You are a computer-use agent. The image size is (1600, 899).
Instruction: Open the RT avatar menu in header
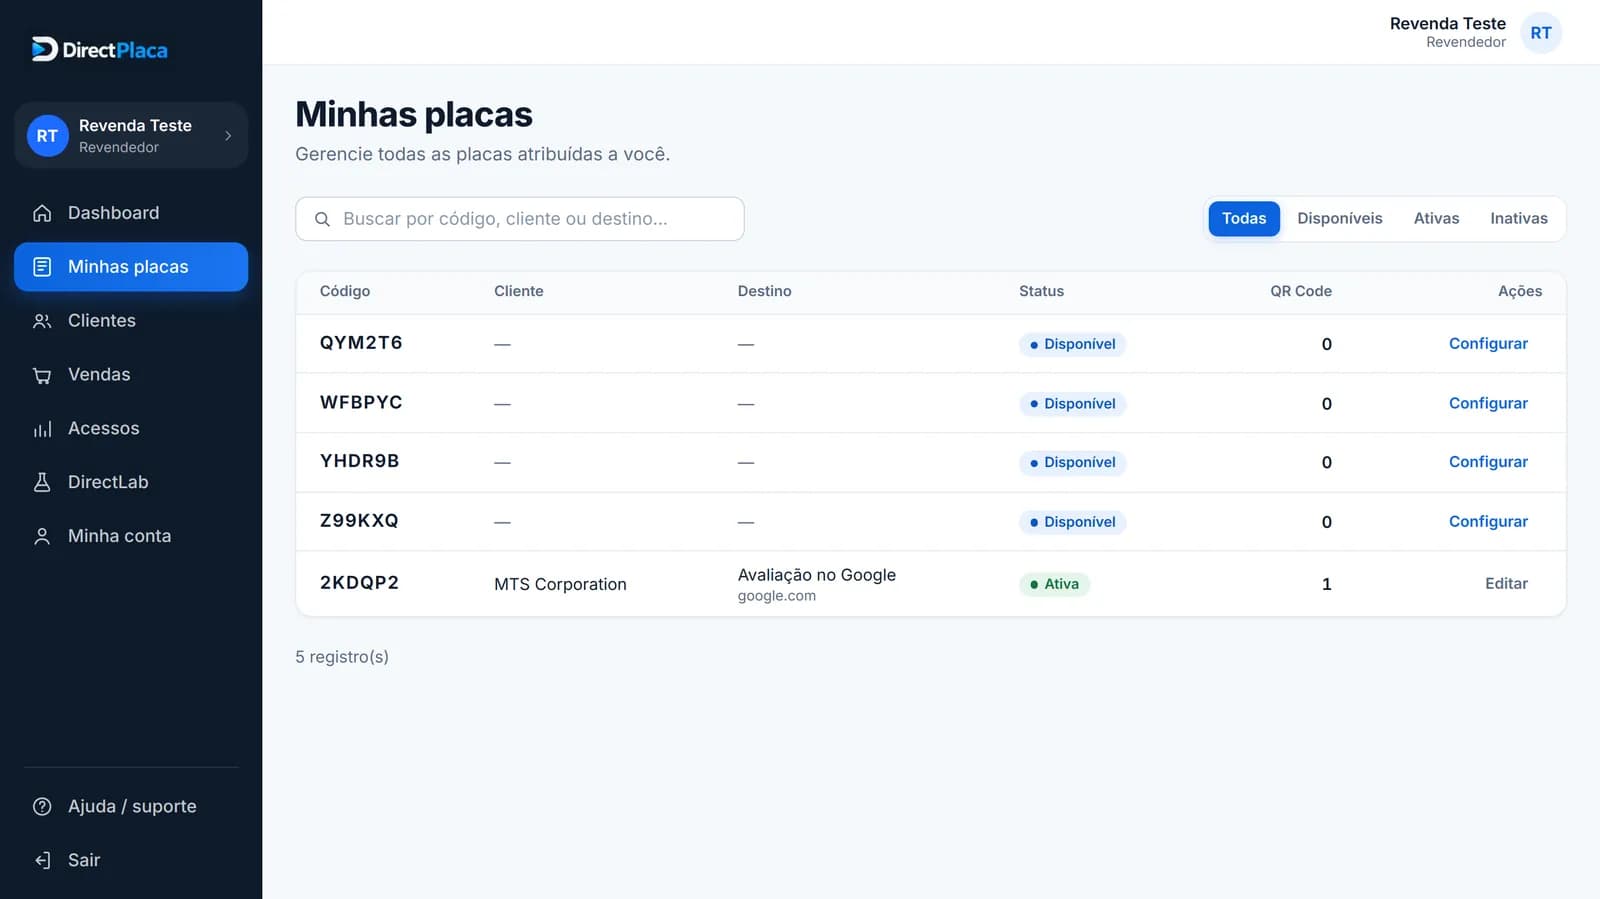coord(1541,33)
